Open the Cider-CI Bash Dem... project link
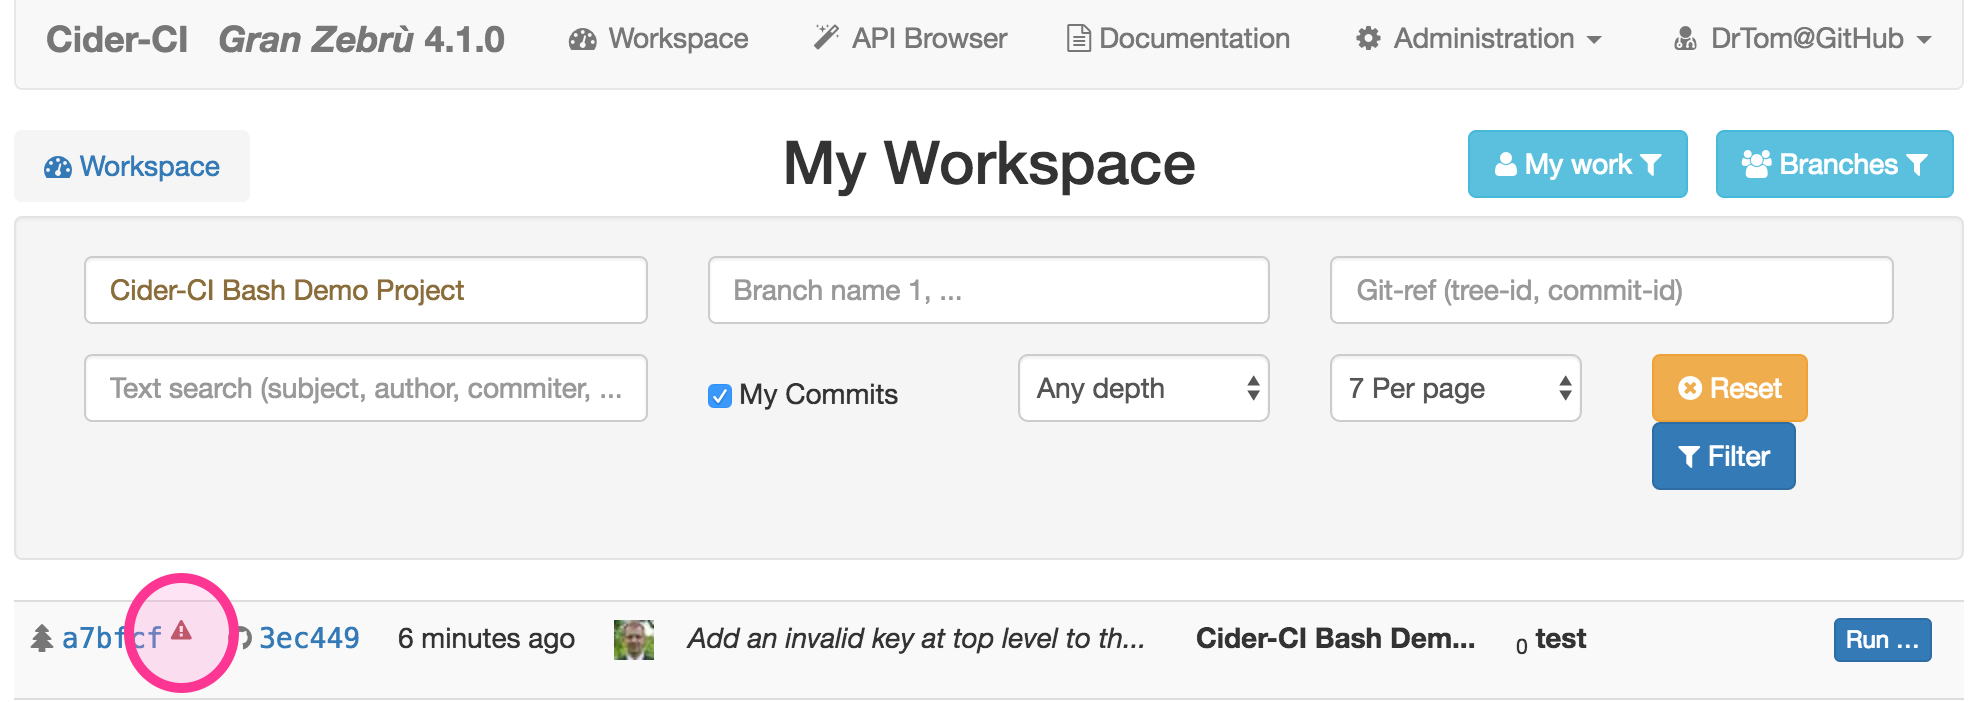Viewport: 1984px width, 702px height. pyautogui.click(x=1335, y=638)
